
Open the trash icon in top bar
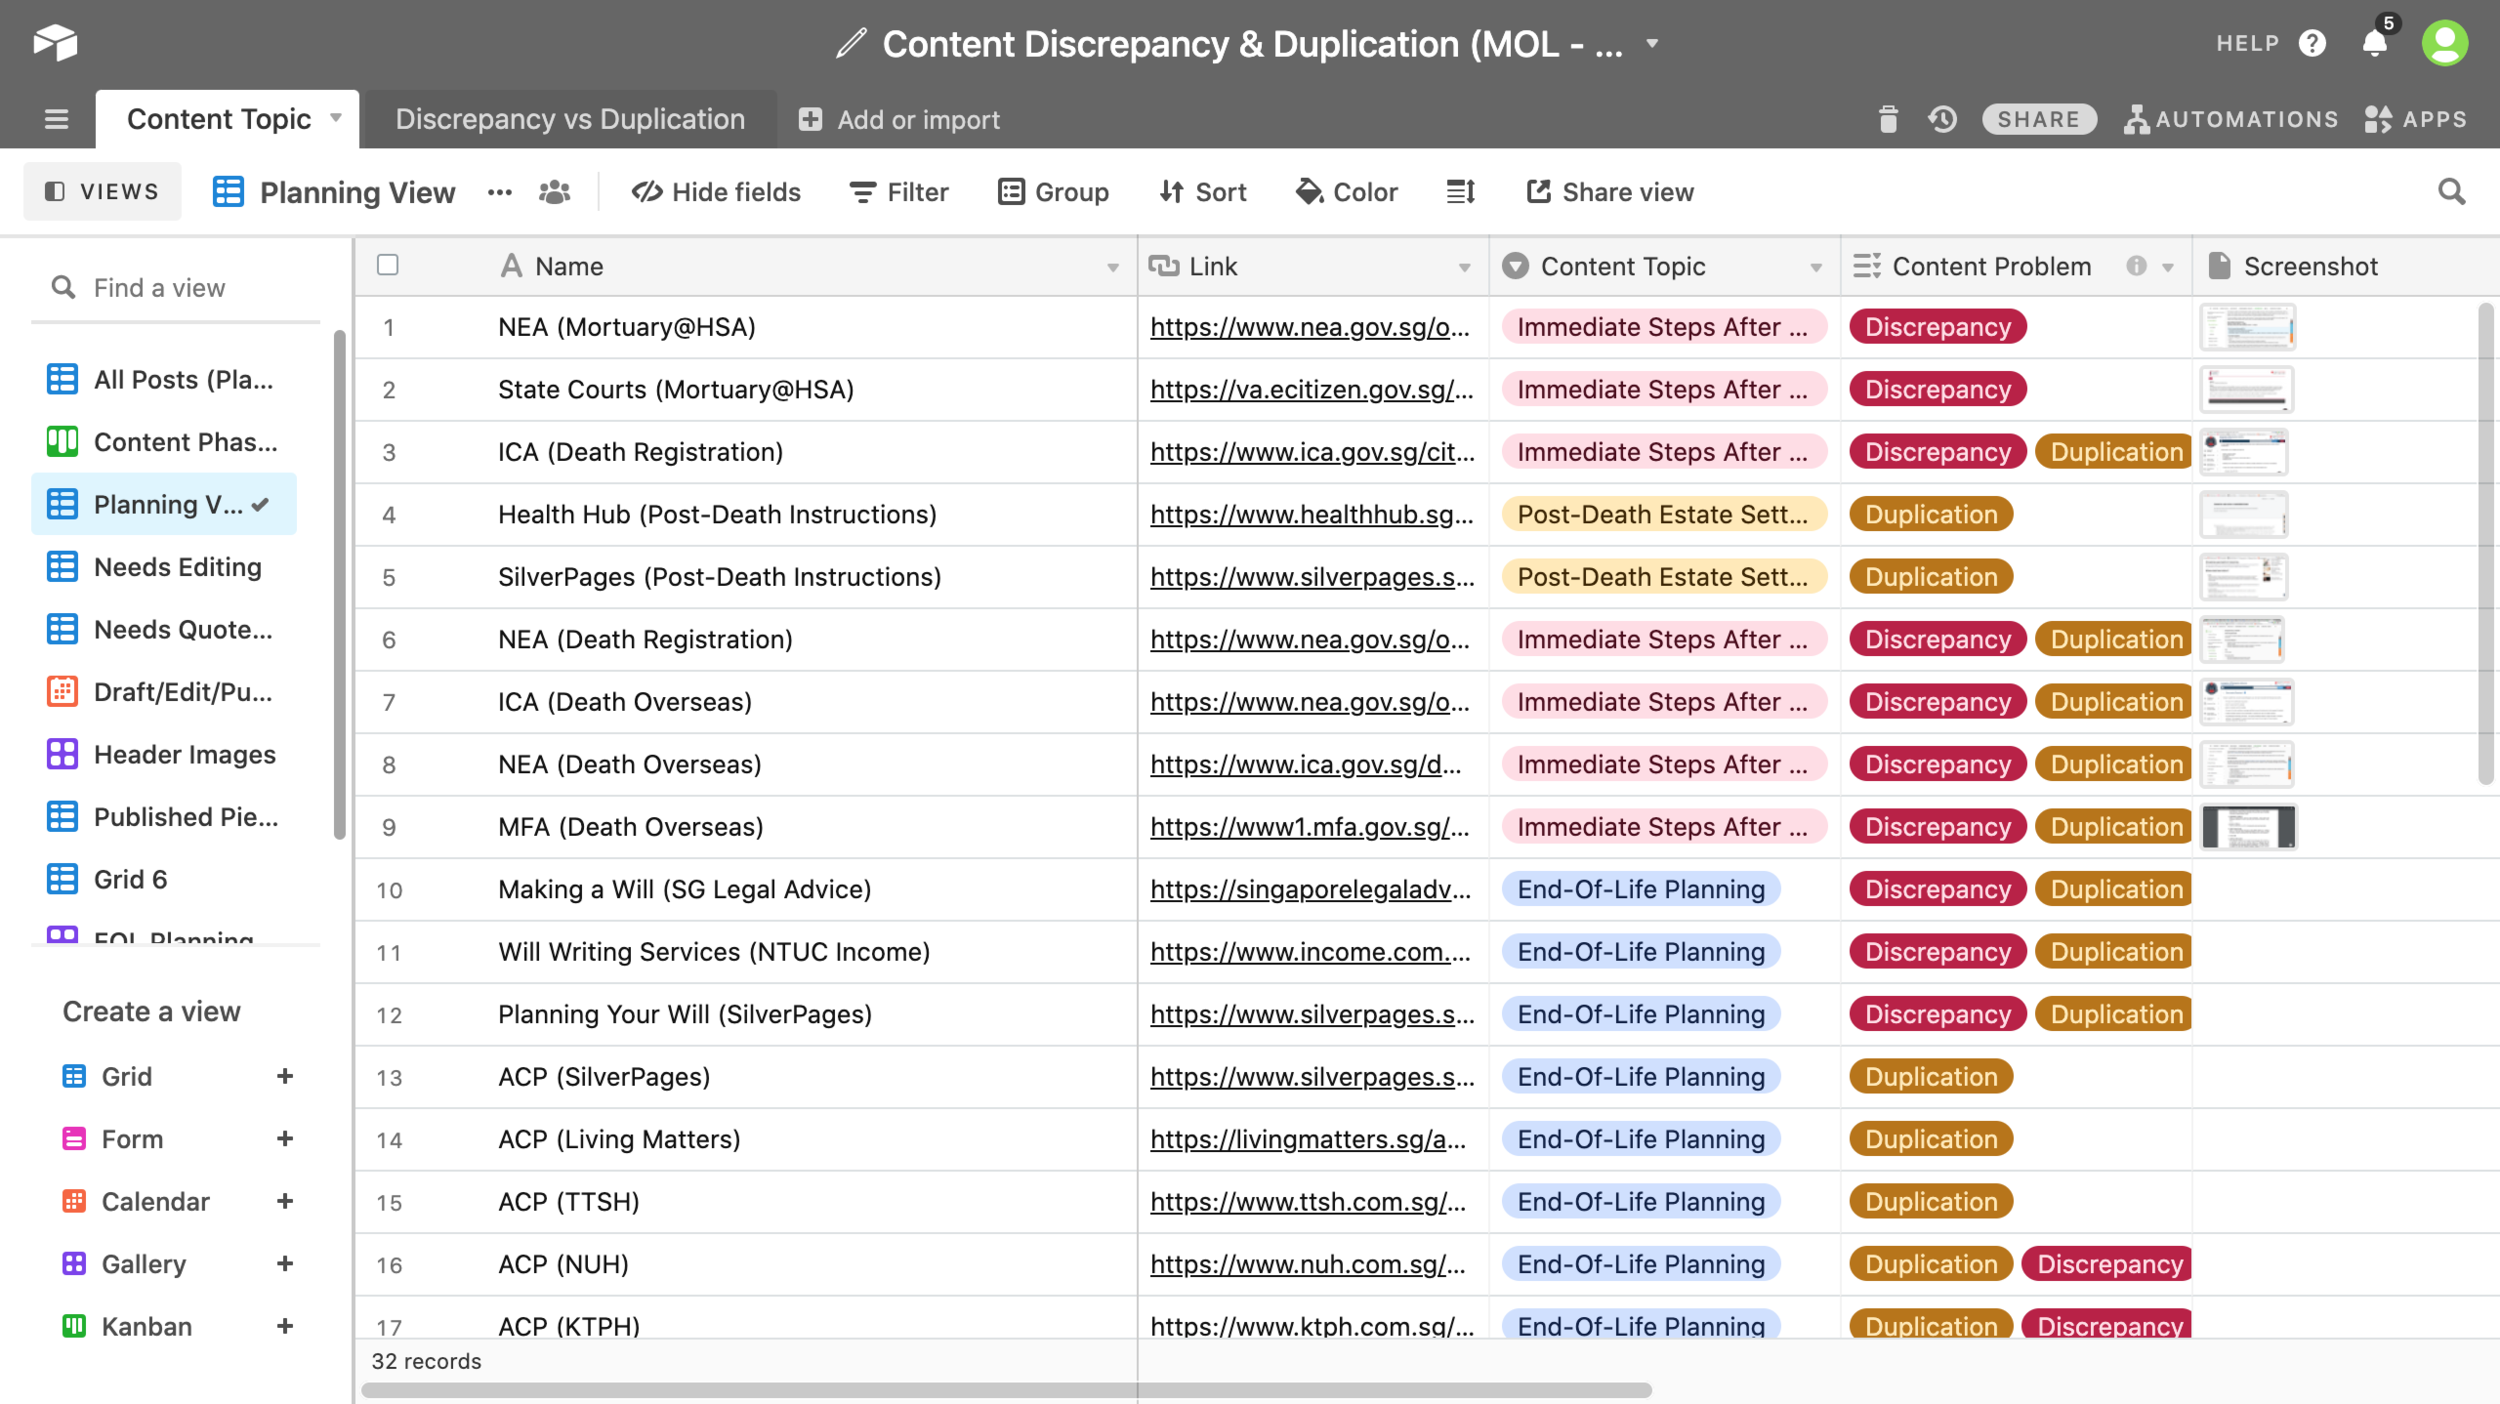point(1887,120)
